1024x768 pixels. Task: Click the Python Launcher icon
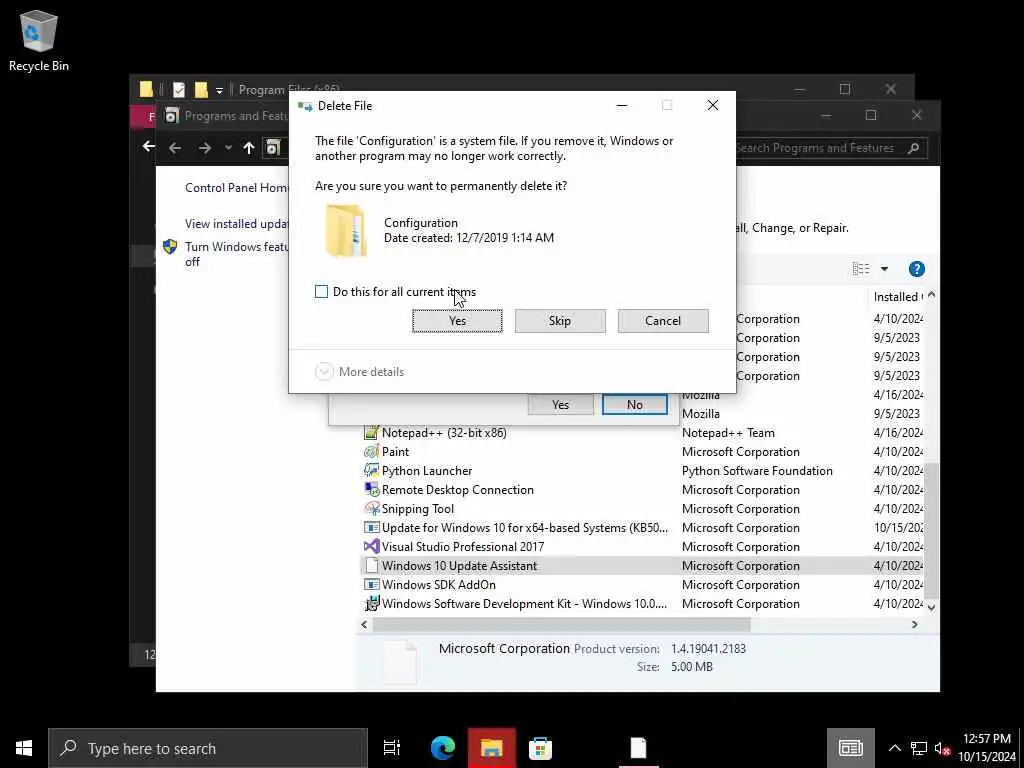pos(372,470)
